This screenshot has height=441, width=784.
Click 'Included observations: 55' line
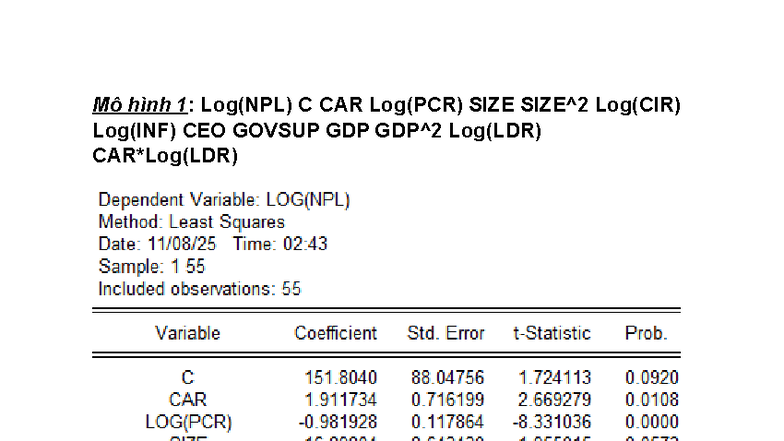(200, 289)
